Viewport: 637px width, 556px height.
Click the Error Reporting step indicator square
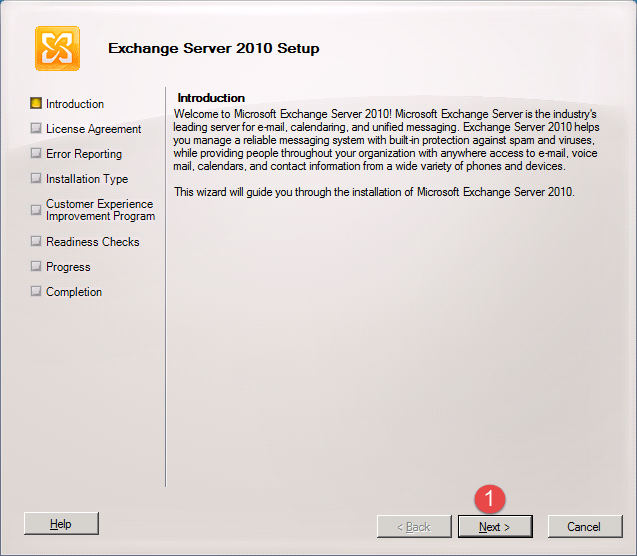[x=36, y=154]
